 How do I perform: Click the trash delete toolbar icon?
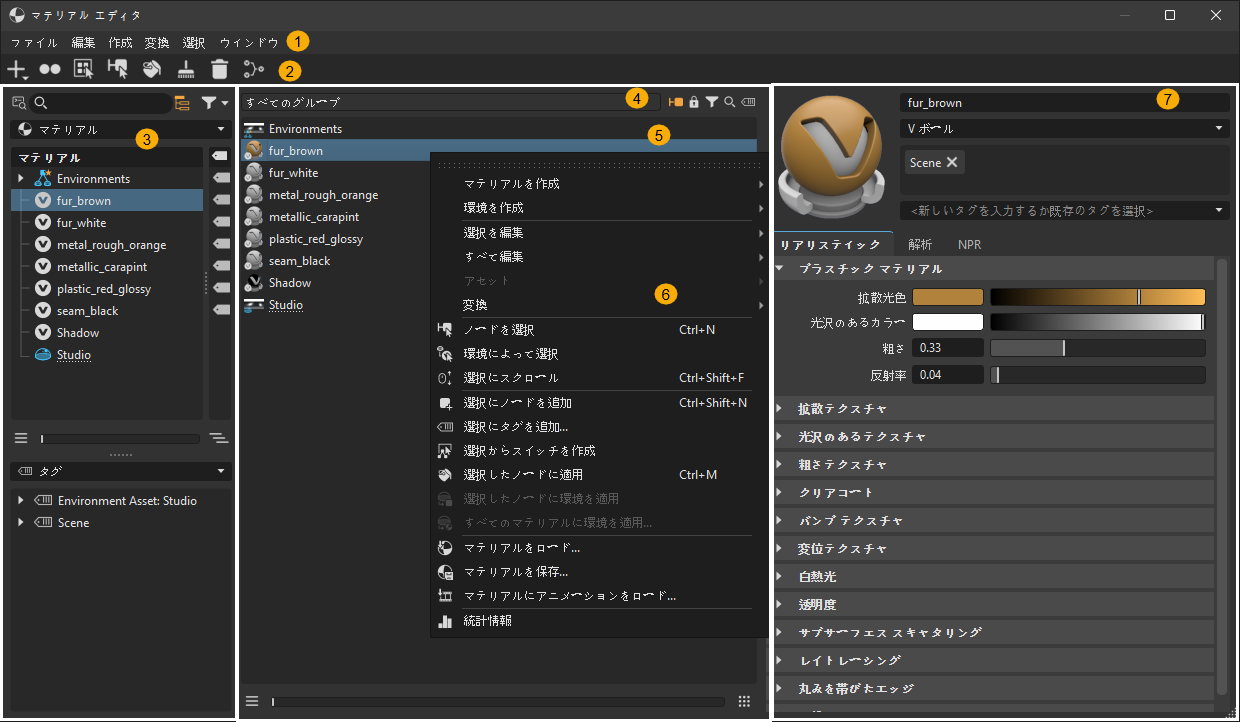coord(219,70)
